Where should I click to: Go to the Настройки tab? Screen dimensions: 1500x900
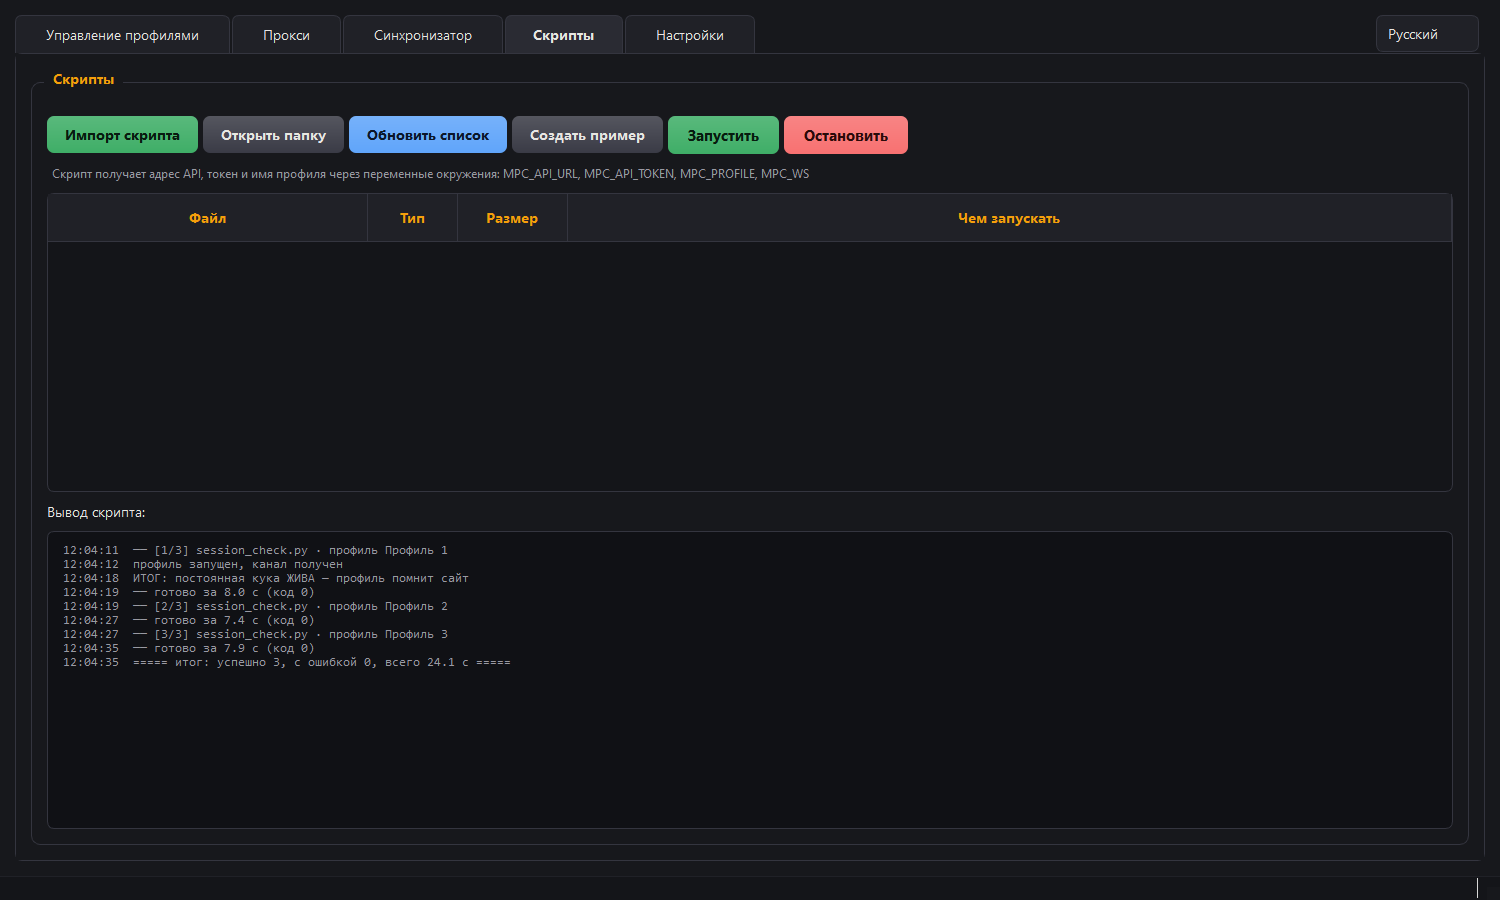pos(689,35)
